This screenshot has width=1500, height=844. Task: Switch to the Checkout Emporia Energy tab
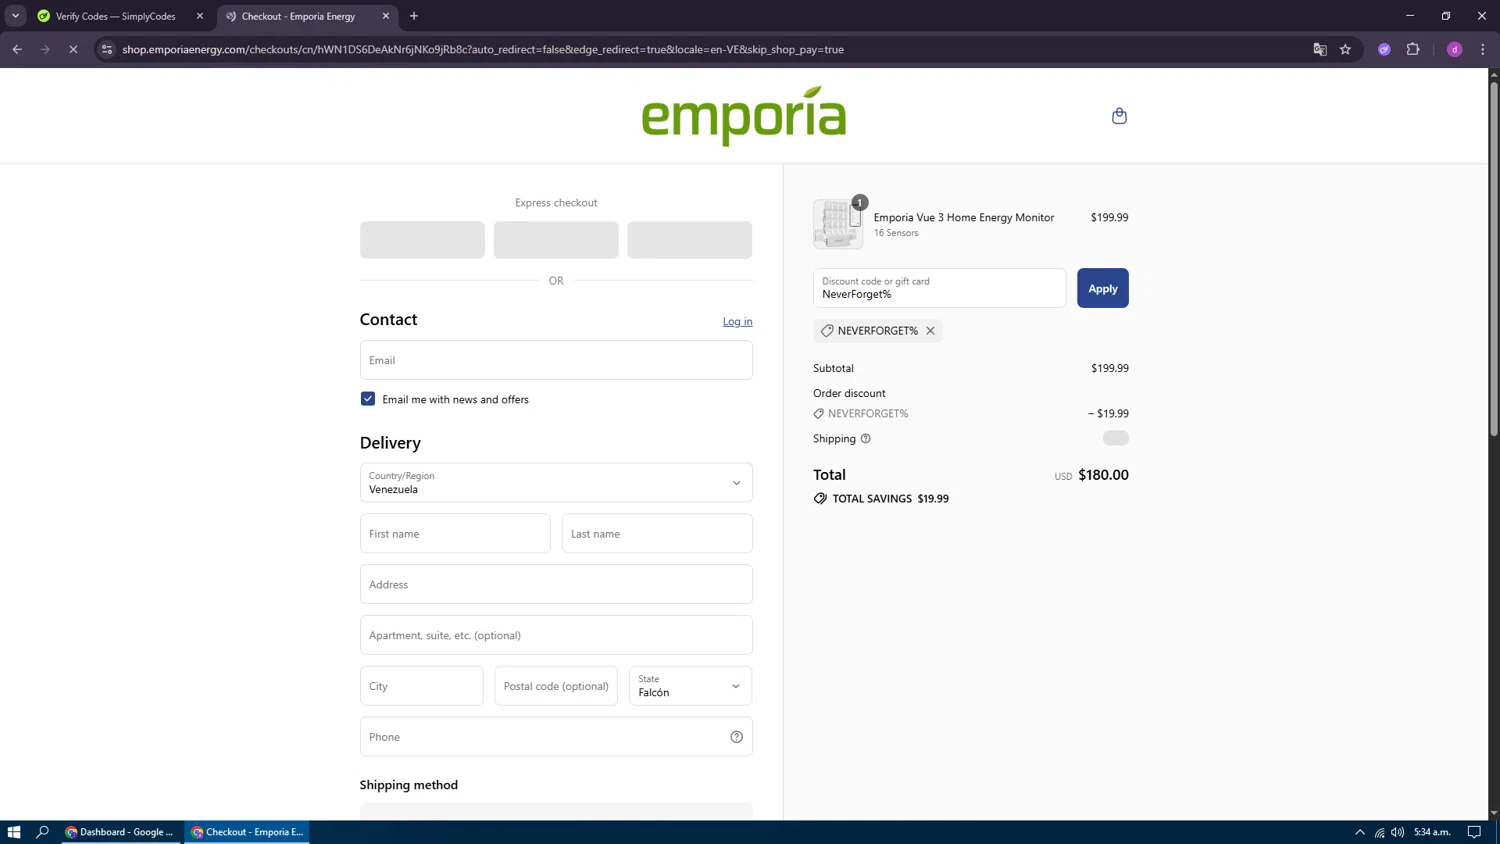point(298,16)
